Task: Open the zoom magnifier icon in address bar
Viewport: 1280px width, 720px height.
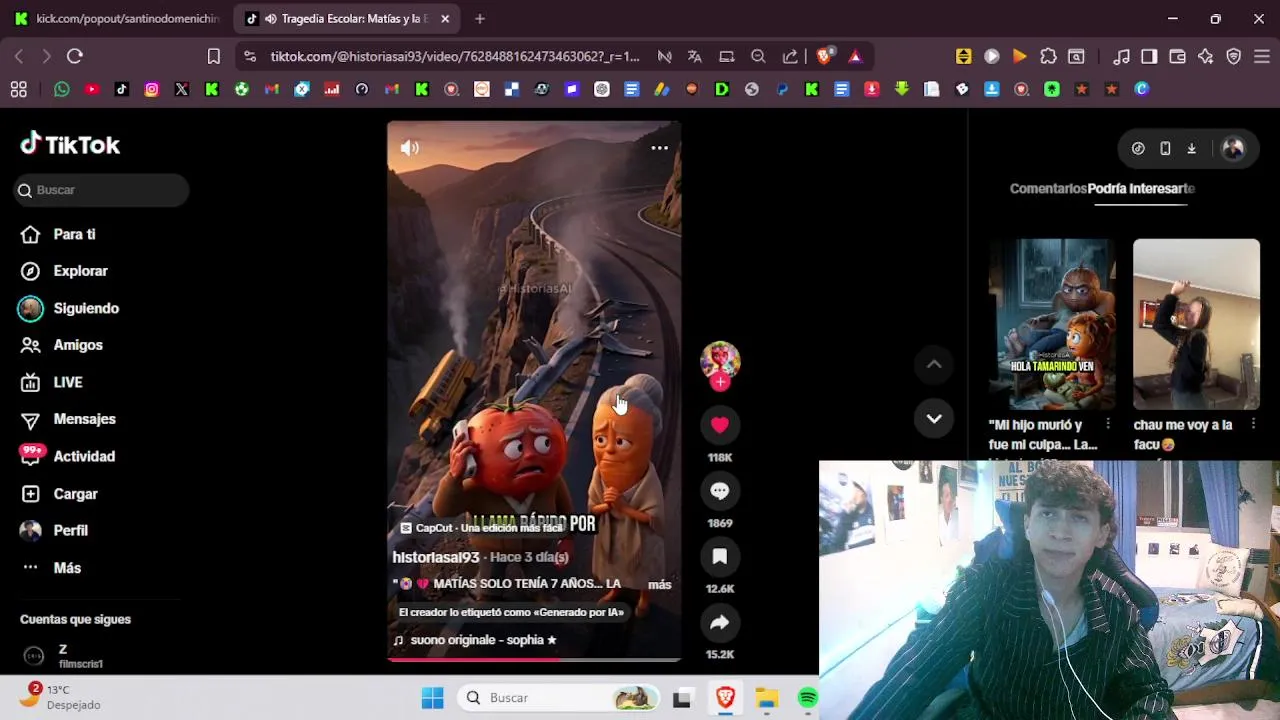Action: click(758, 56)
